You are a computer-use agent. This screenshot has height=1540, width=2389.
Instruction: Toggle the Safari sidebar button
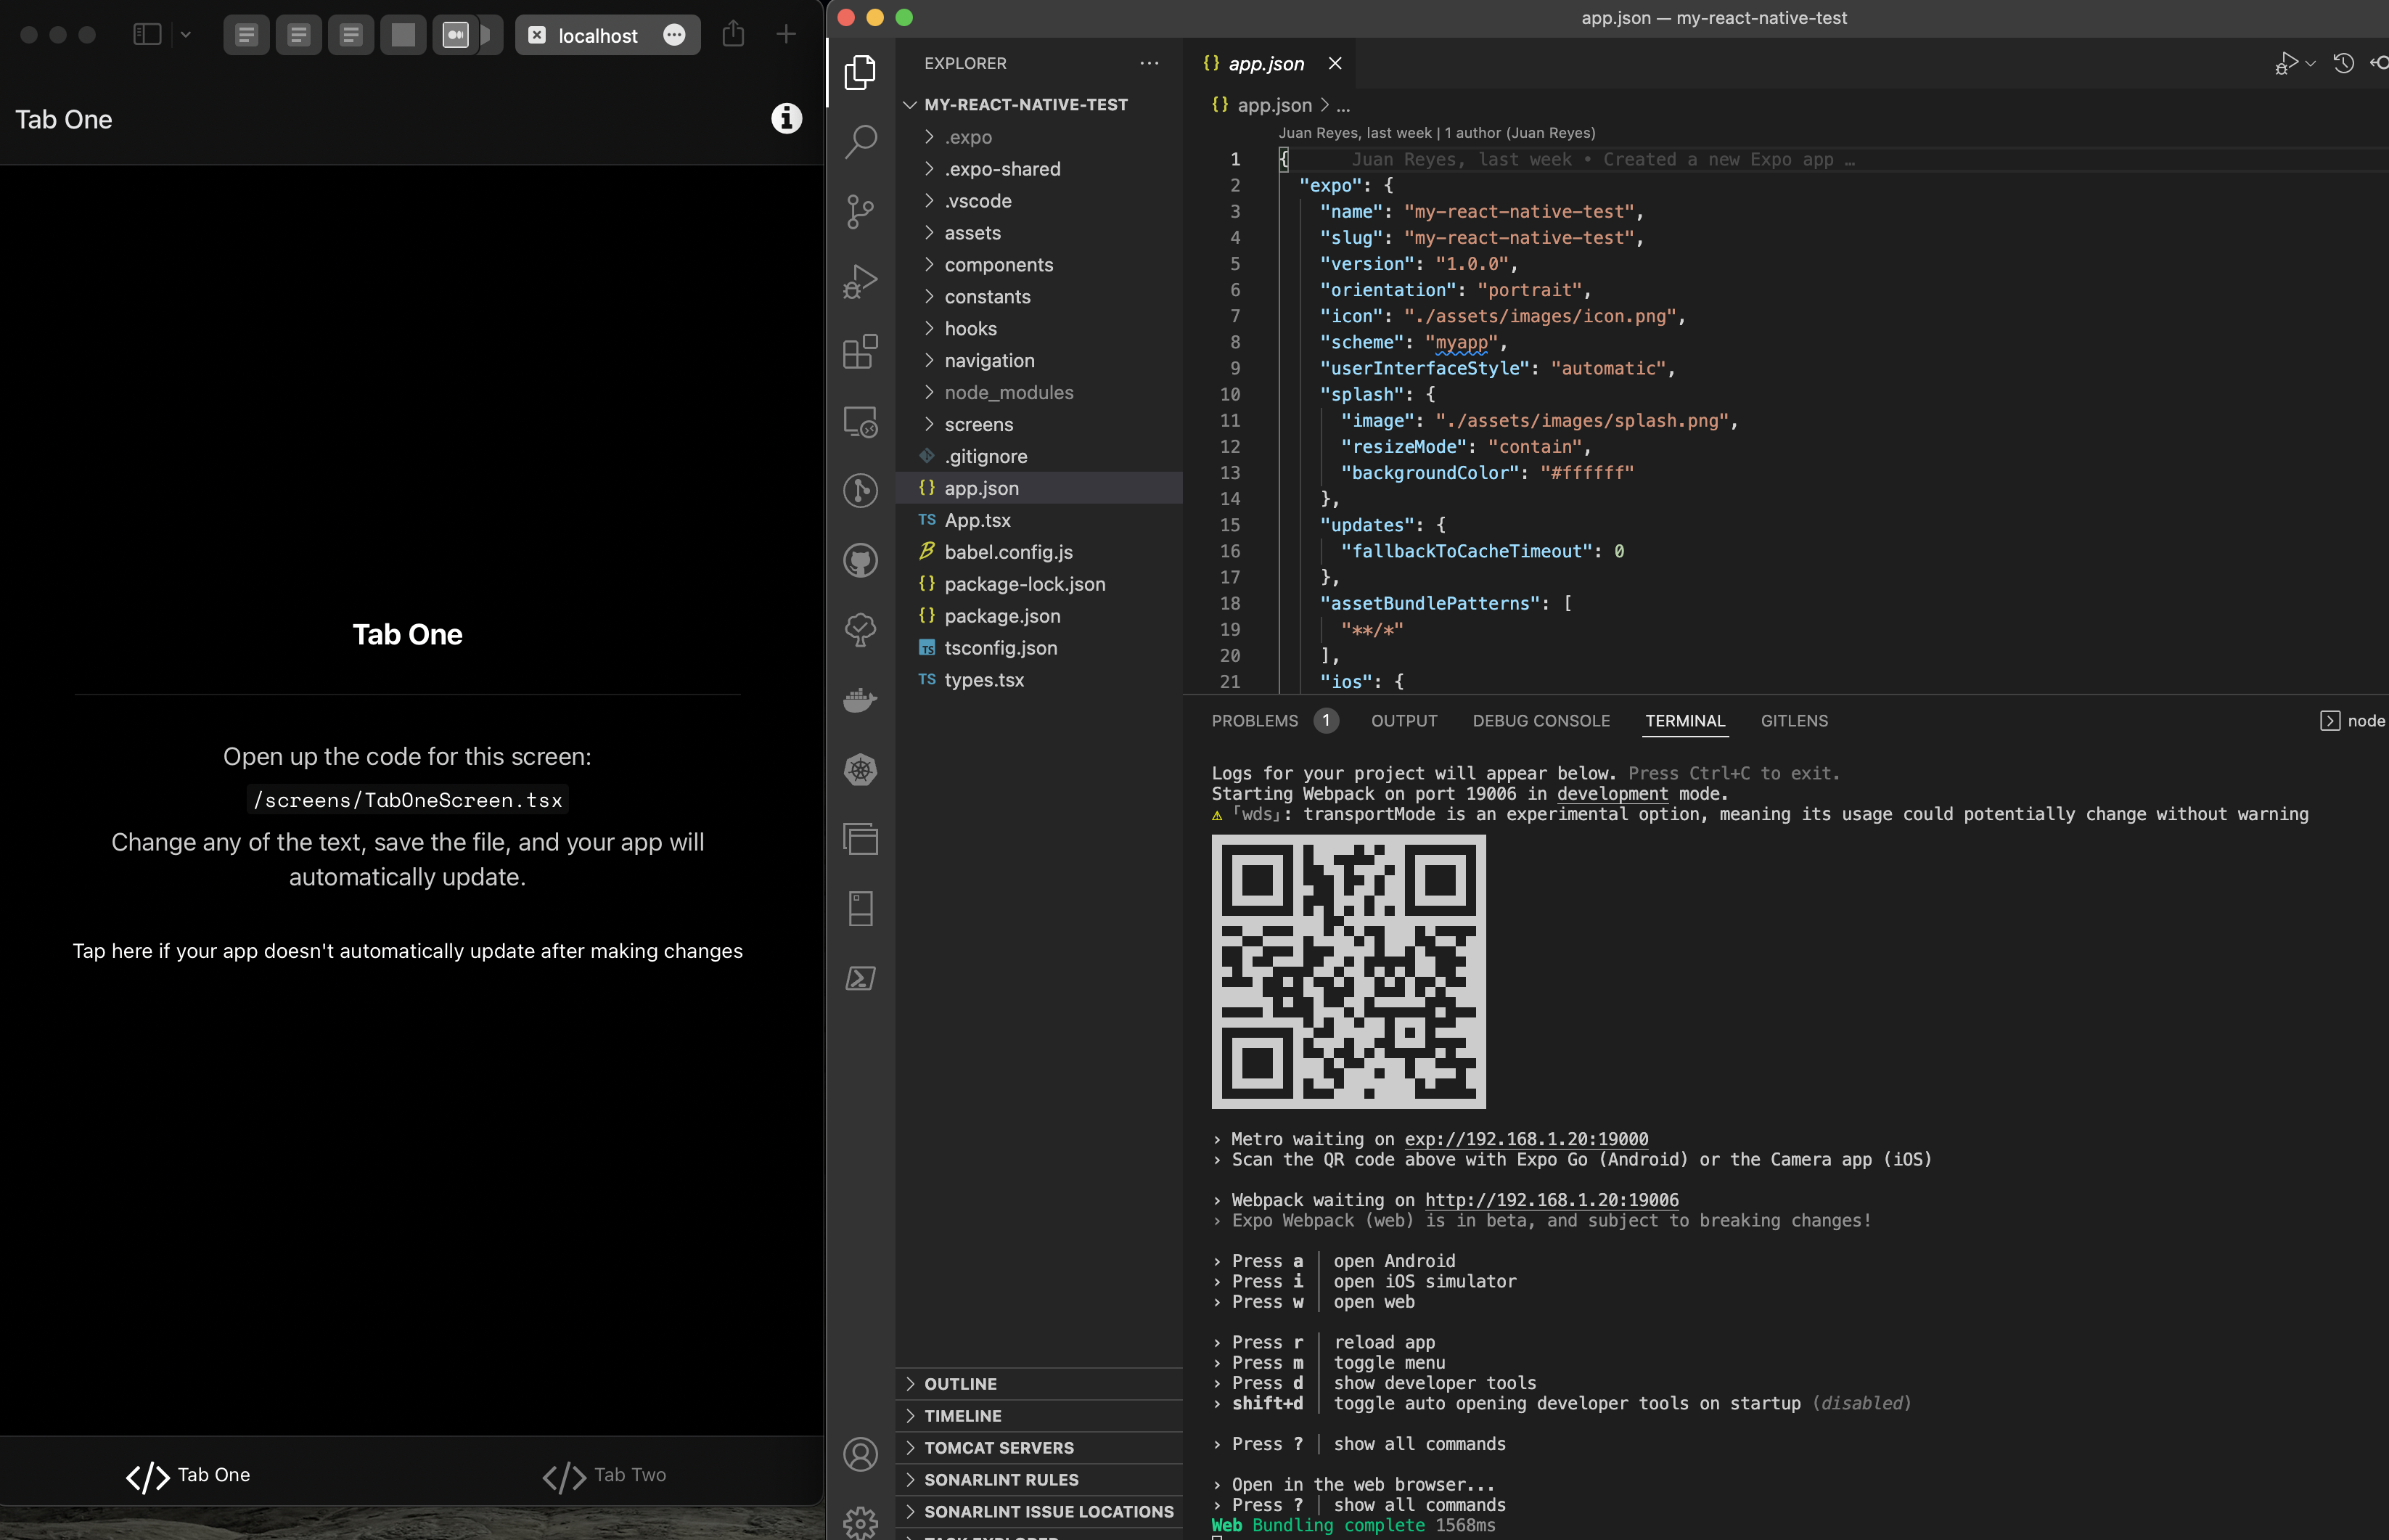147,35
